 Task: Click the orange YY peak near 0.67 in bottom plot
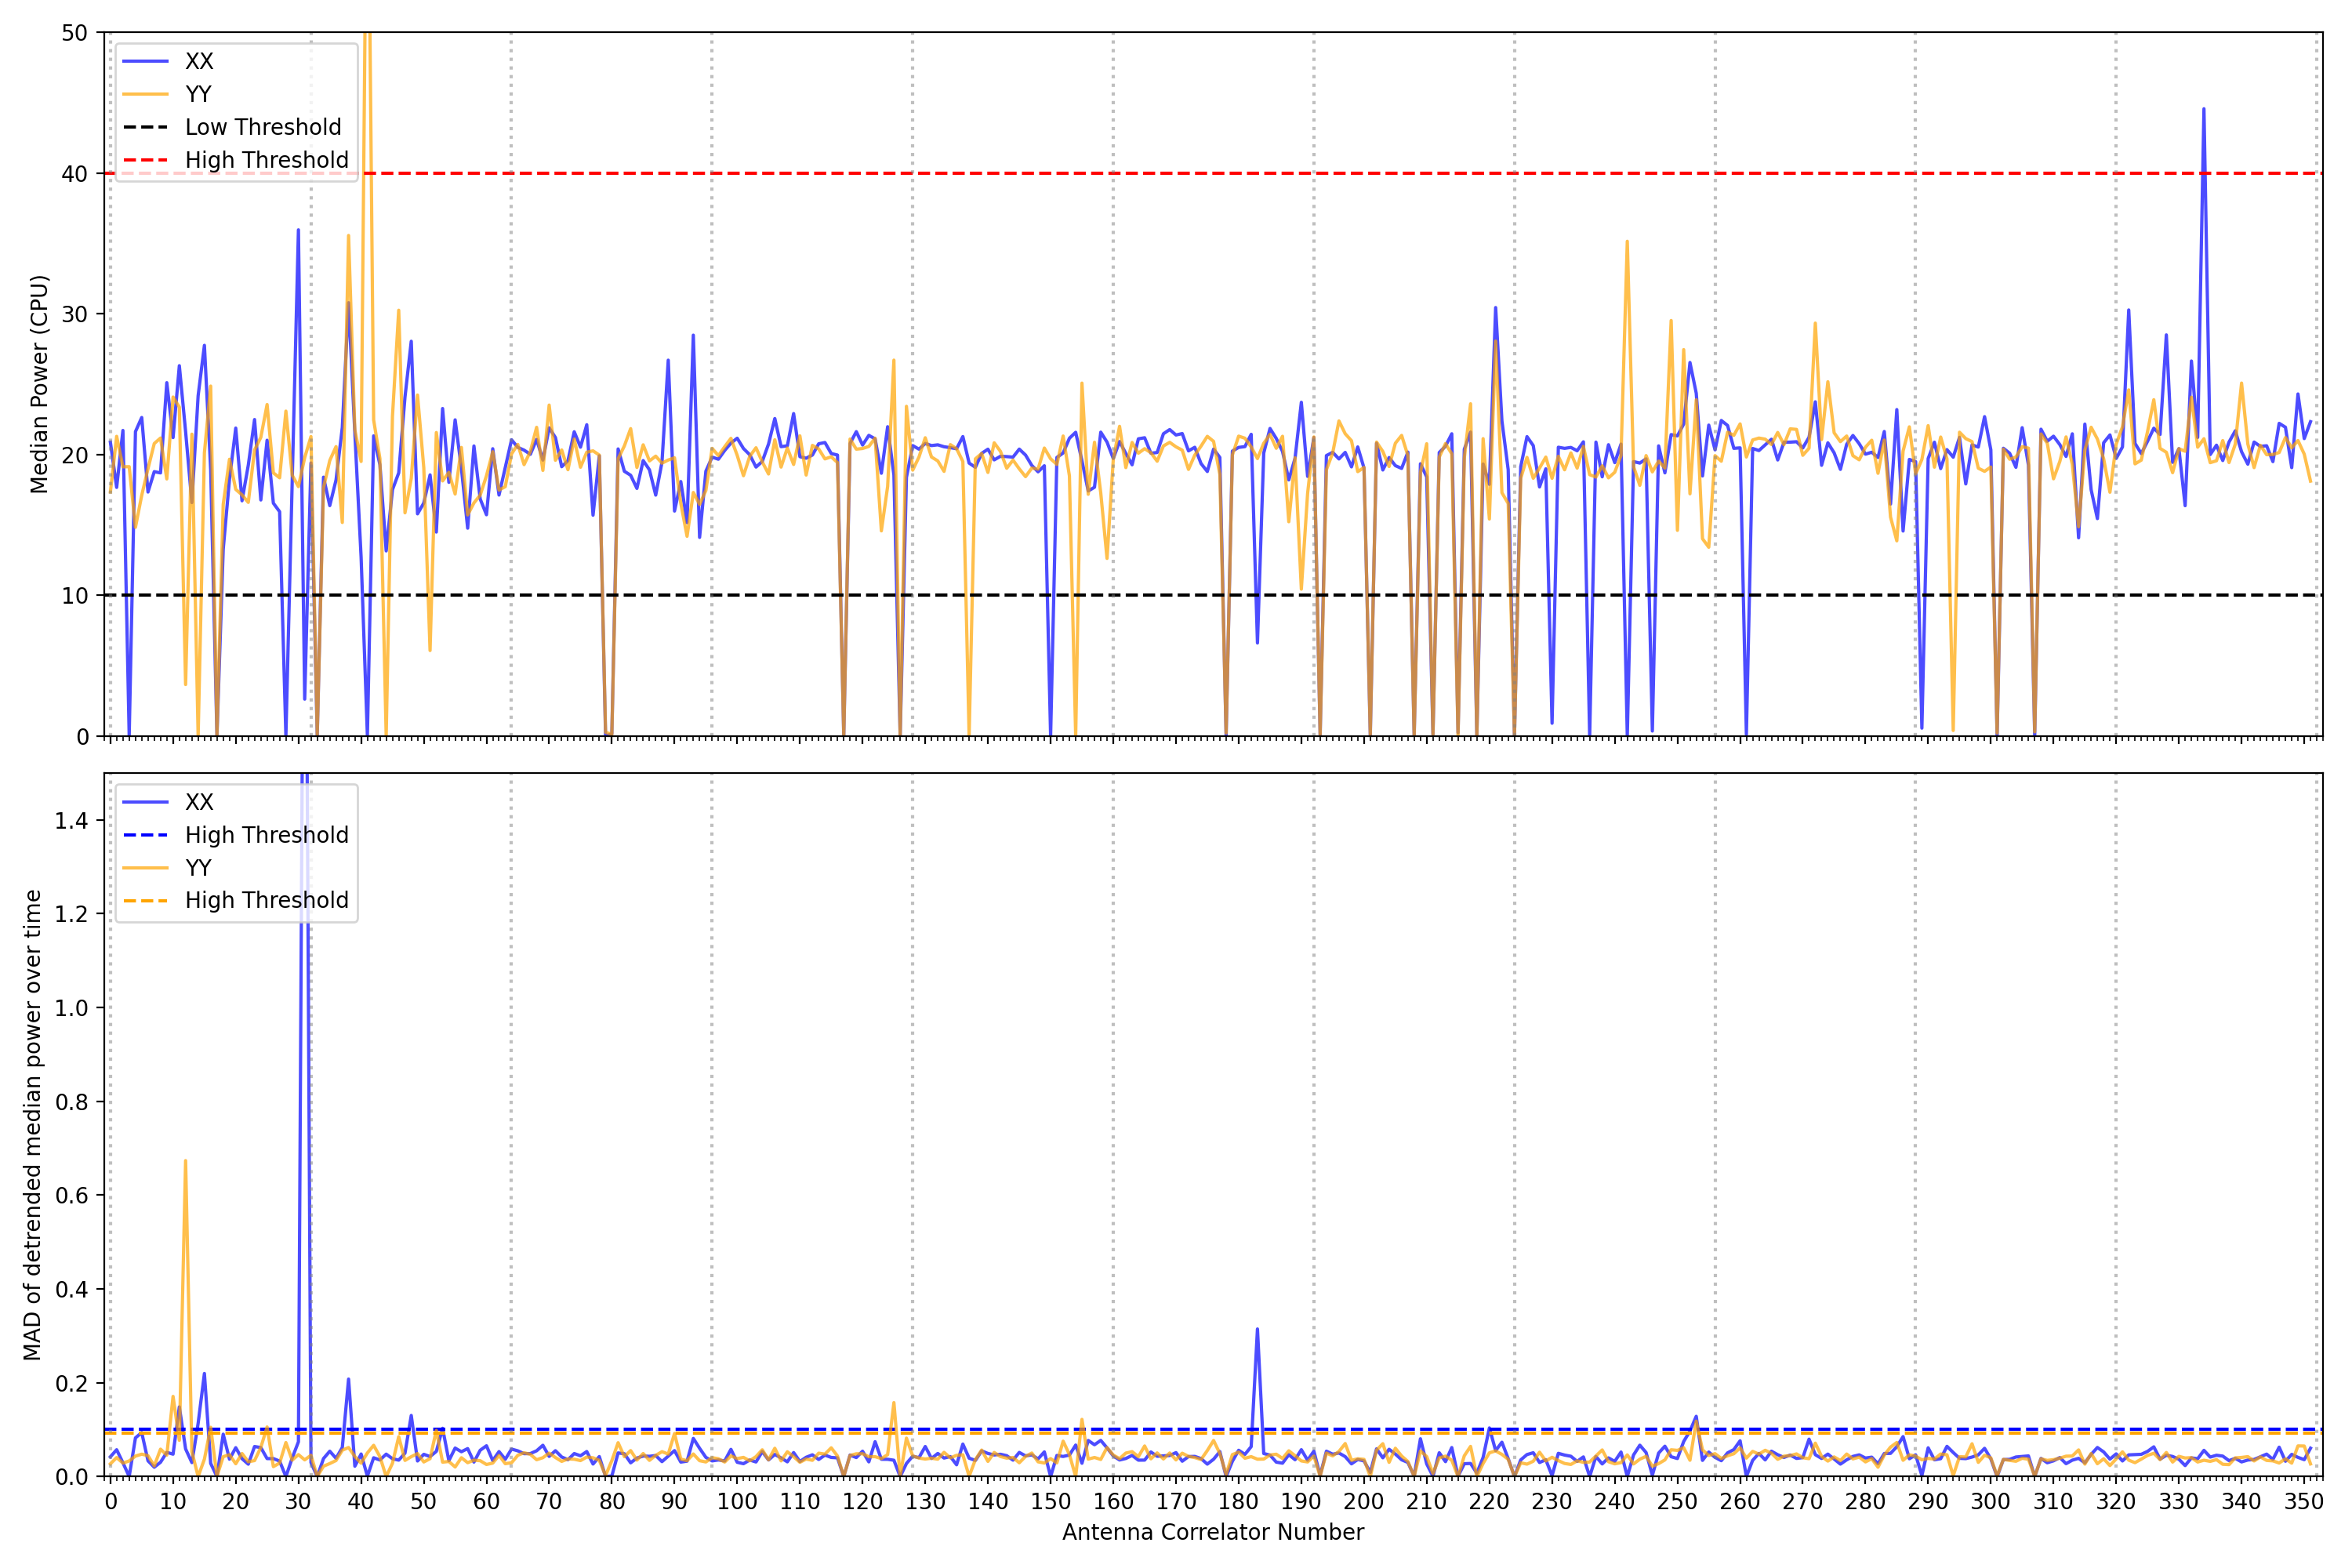185,1162
